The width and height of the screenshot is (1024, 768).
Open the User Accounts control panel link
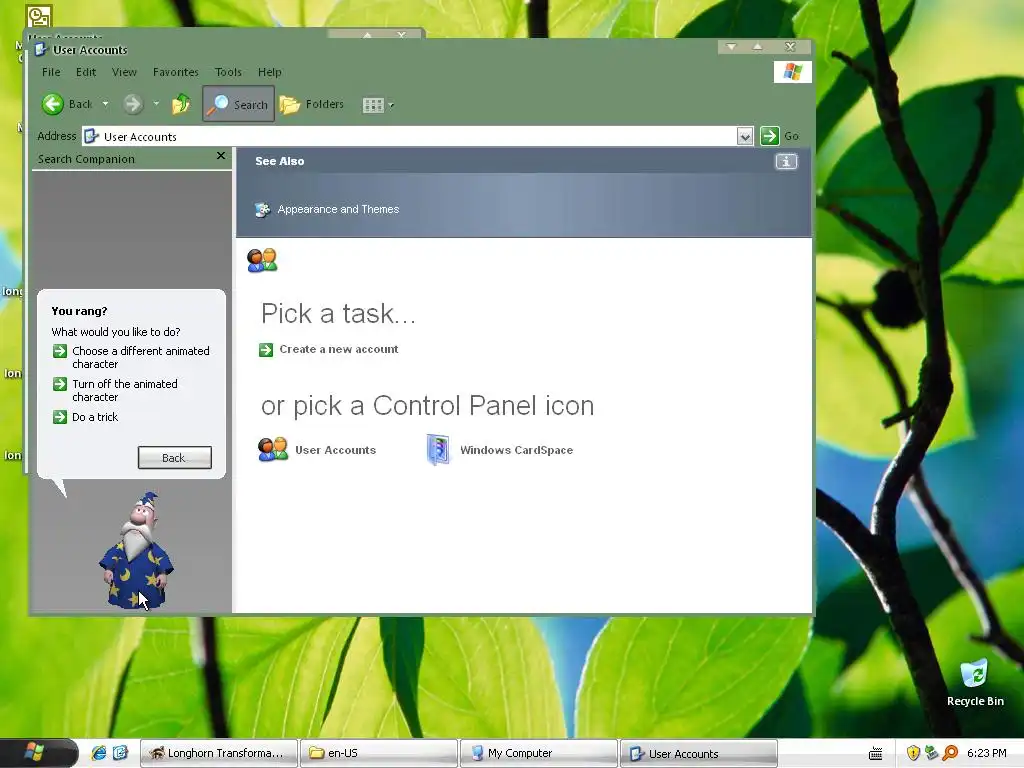tap(335, 450)
